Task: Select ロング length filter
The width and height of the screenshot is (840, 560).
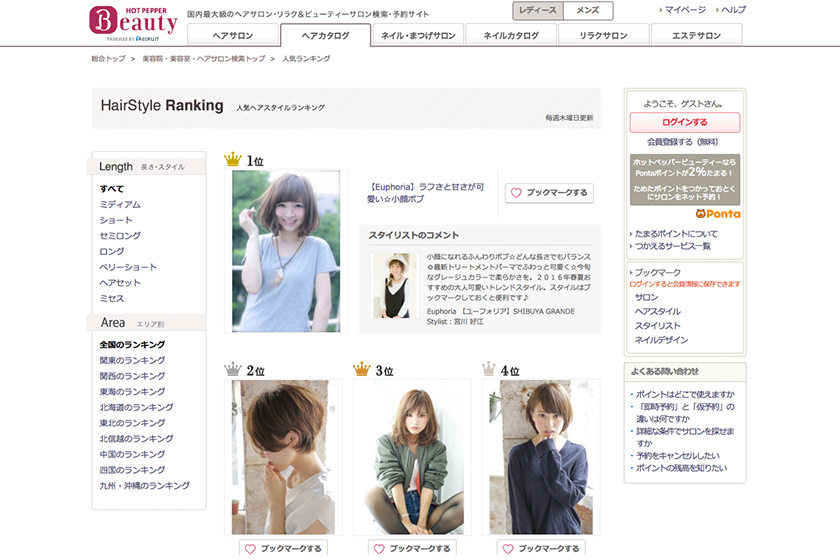Action: pyautogui.click(x=111, y=251)
